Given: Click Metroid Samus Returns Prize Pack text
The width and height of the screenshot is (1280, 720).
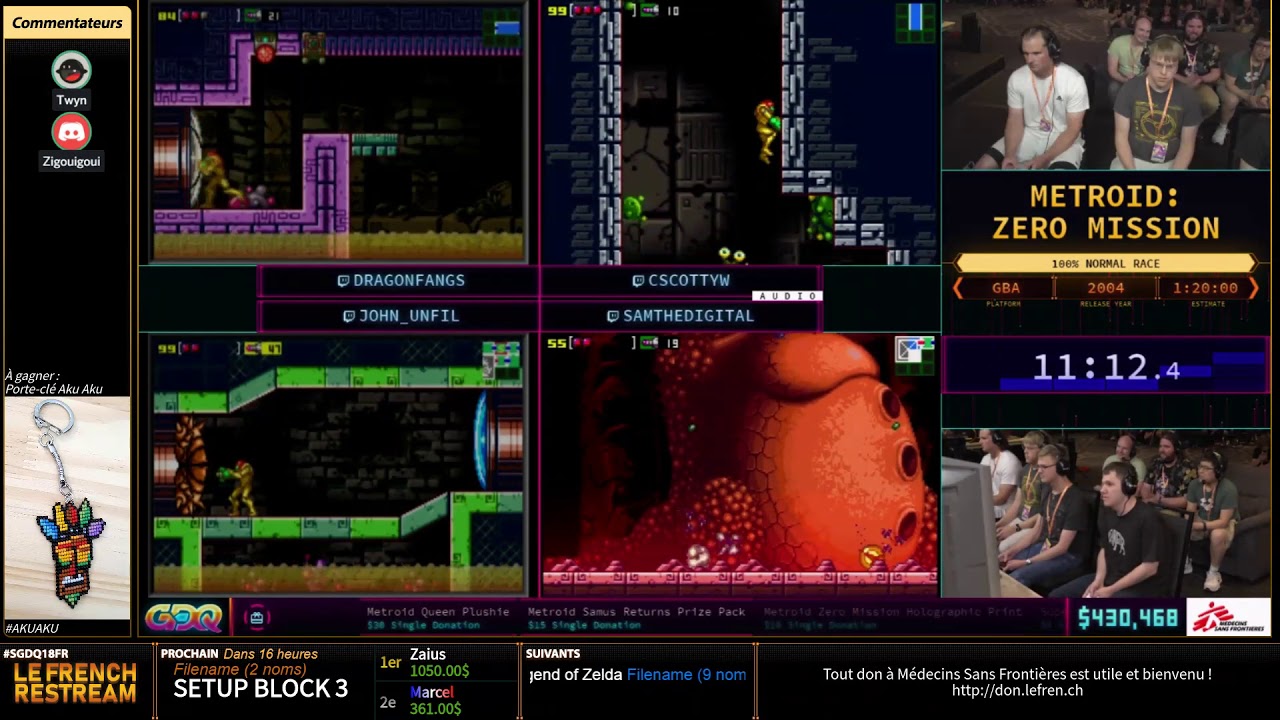Looking at the screenshot, I should tap(636, 612).
